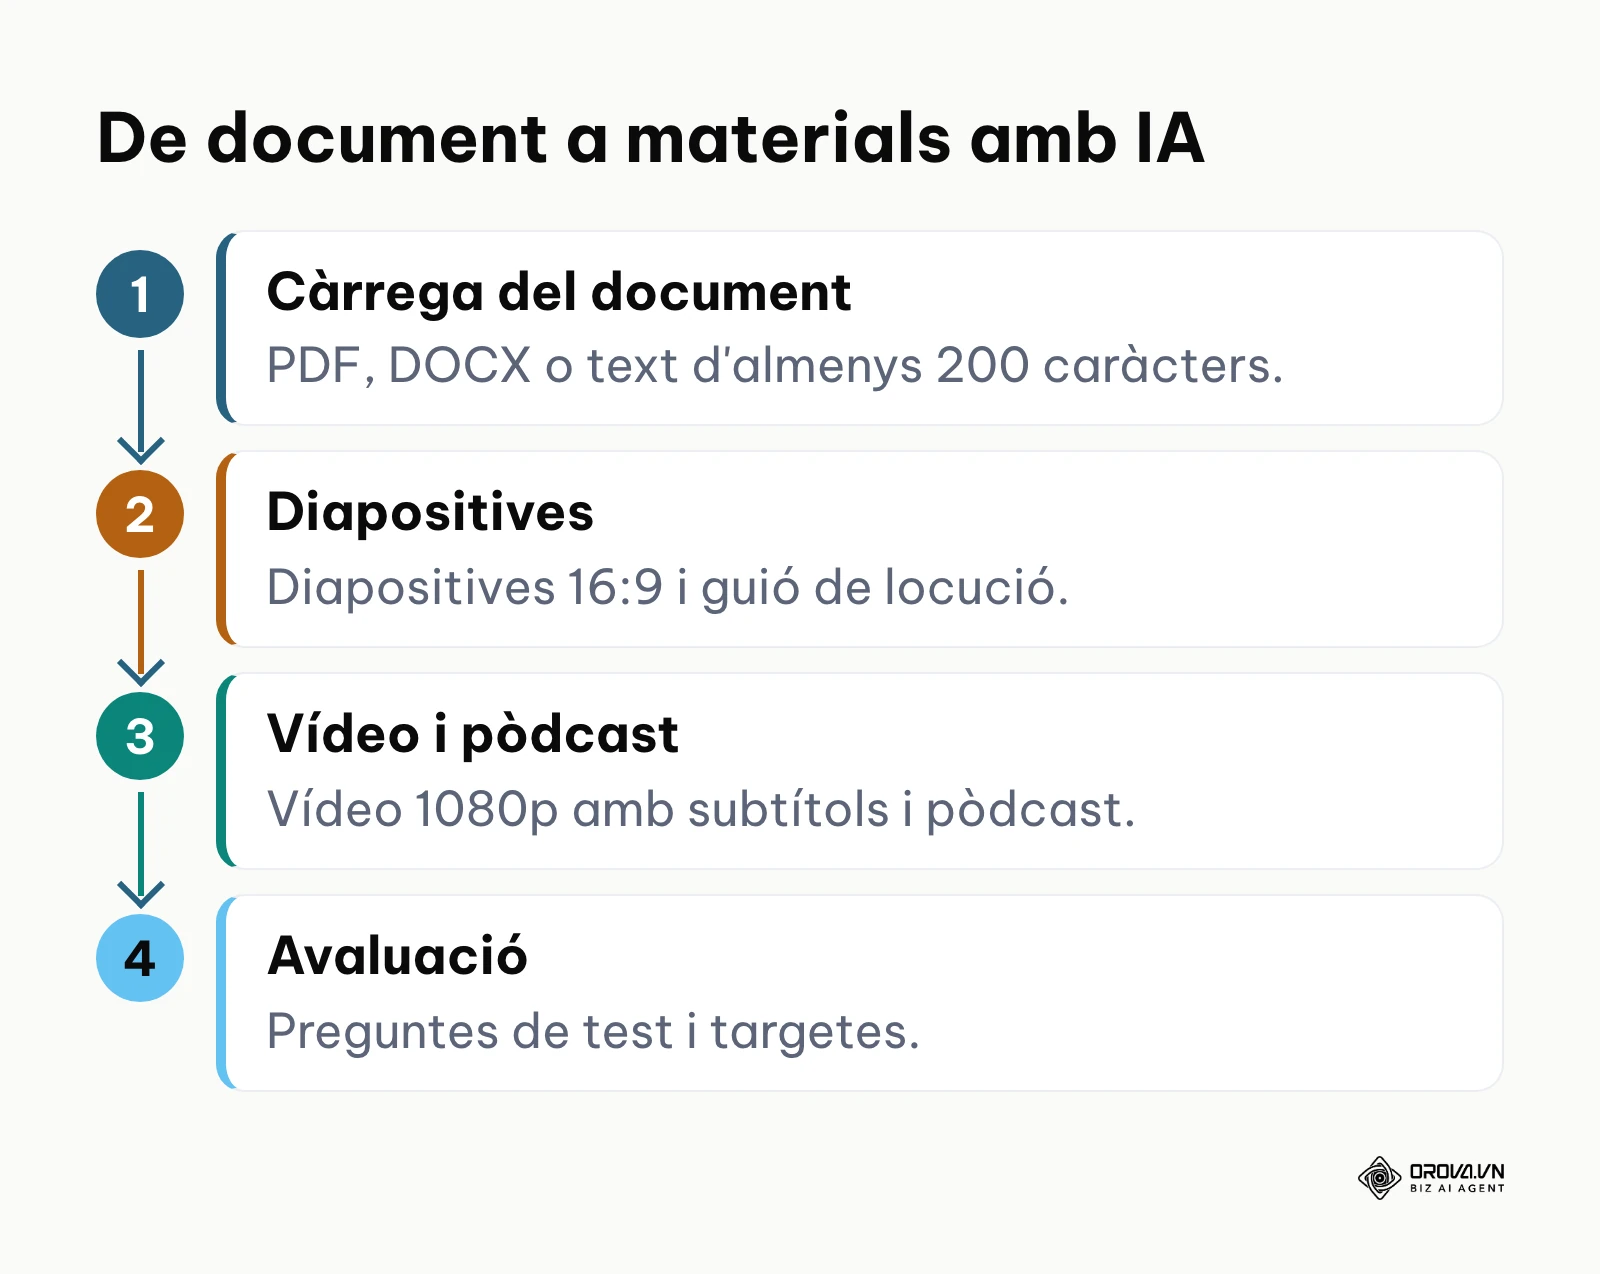The image size is (1600, 1274).
Task: Click 'Diapositives 16:9 i guió de locució.'
Action: click(668, 588)
